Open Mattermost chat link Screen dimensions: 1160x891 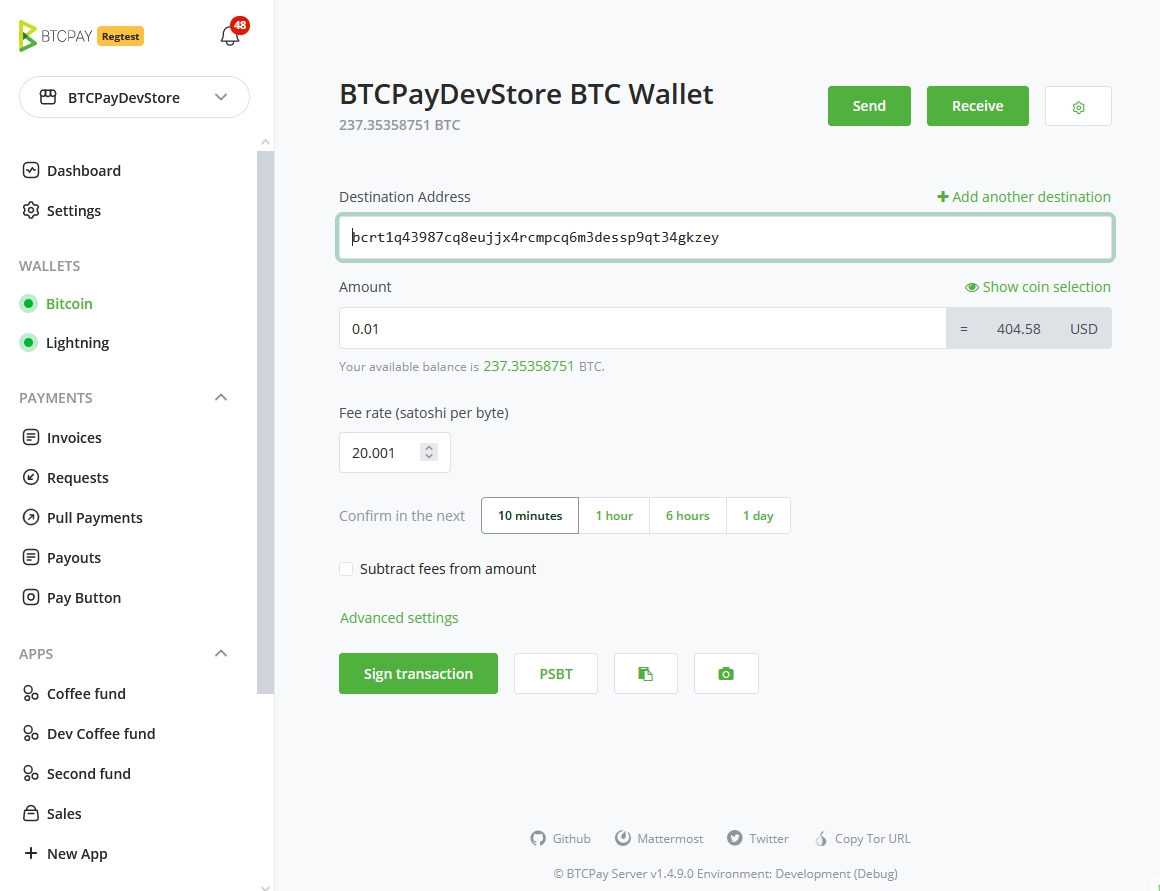point(659,839)
